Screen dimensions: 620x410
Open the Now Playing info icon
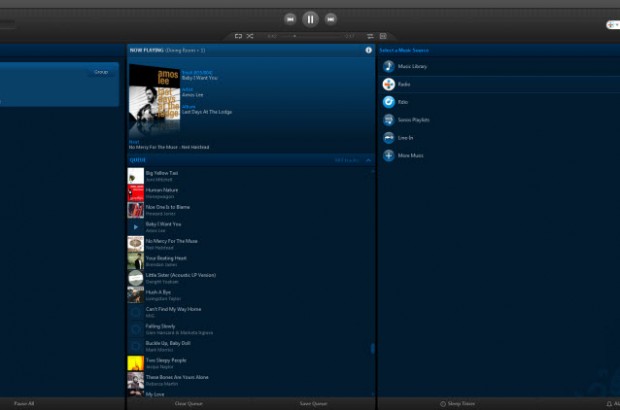tap(368, 49)
